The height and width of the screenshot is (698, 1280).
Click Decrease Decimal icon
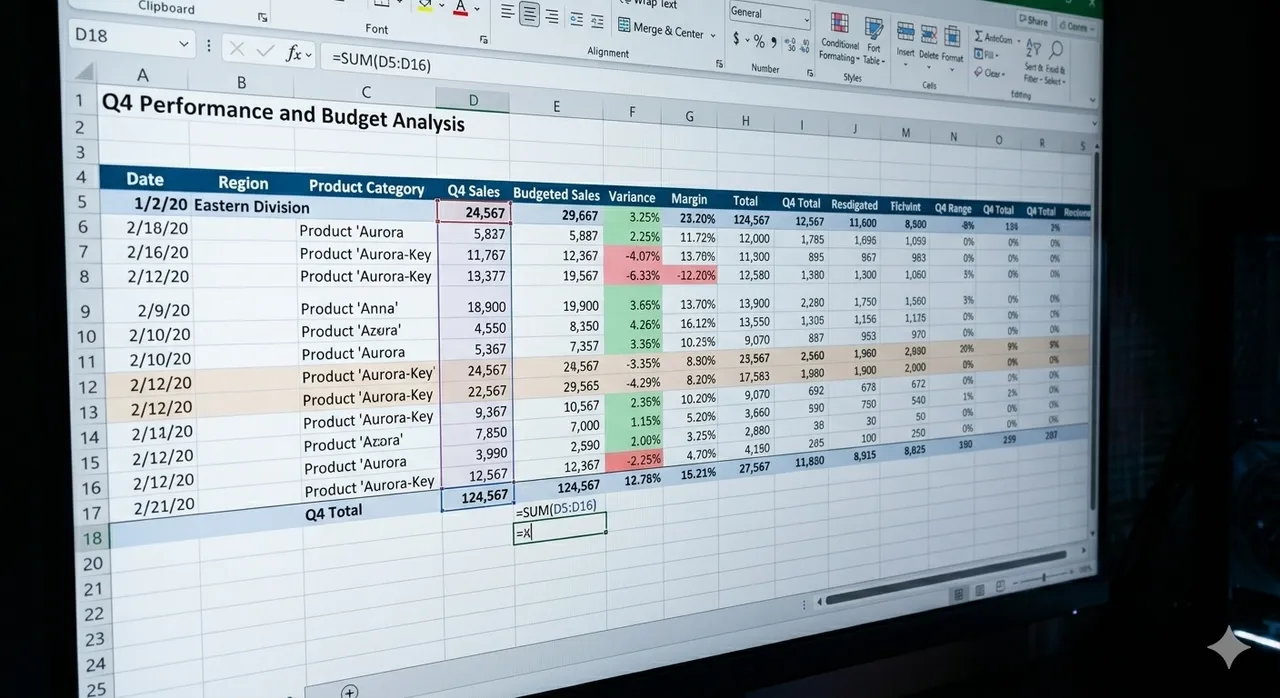pos(805,45)
